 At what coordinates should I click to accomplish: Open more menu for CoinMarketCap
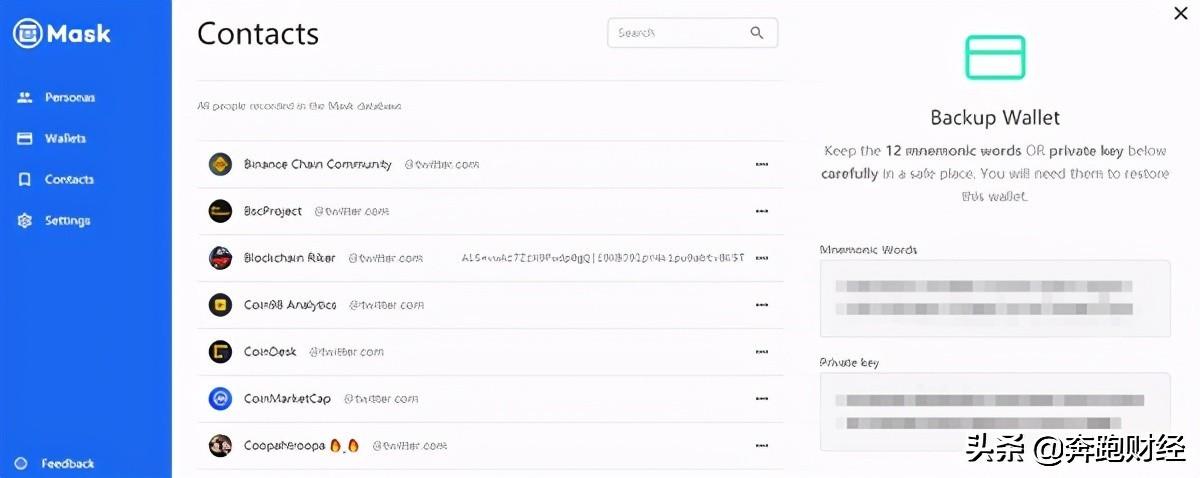pyautogui.click(x=762, y=399)
